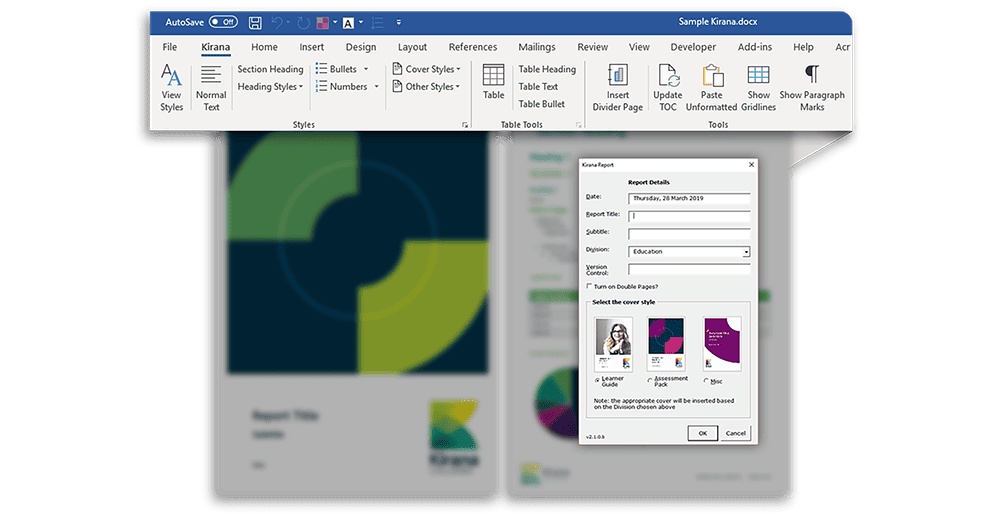The width and height of the screenshot is (1000, 514).
Task: Click the Learner Guide cover thumbnail
Action: pos(613,344)
